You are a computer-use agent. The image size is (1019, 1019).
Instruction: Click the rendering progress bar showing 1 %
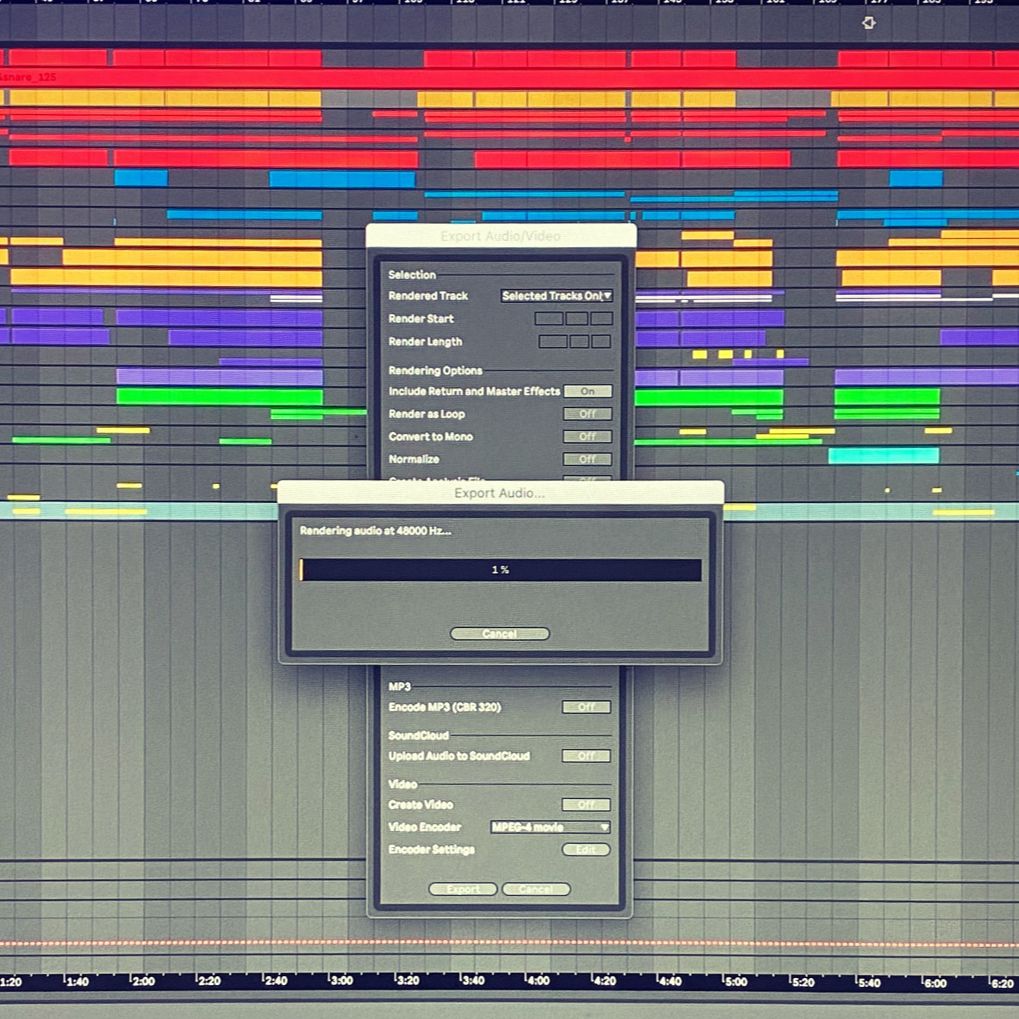[500, 570]
